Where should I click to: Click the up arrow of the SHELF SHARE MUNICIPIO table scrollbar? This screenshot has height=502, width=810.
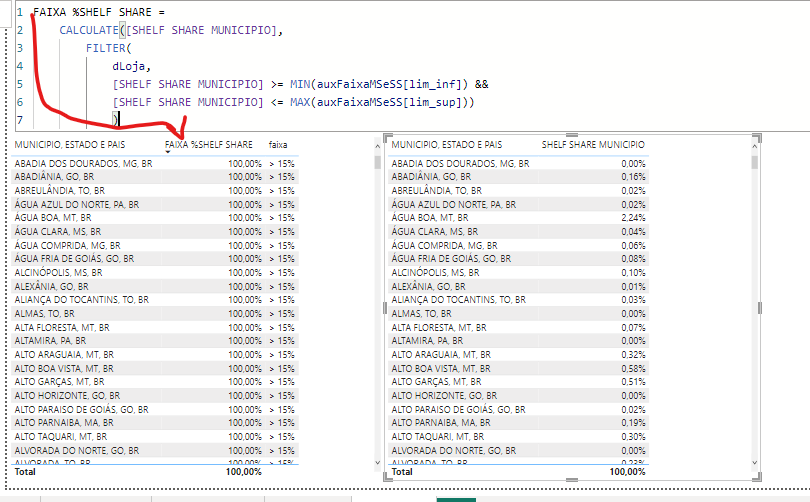754,147
